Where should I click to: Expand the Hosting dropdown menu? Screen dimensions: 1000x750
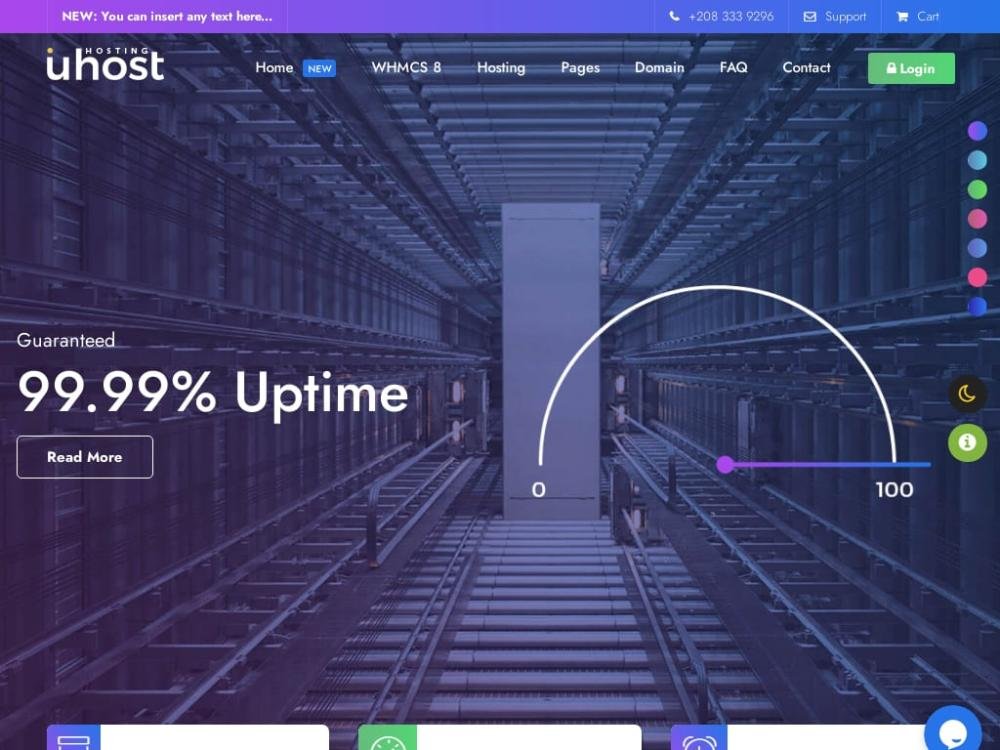501,68
